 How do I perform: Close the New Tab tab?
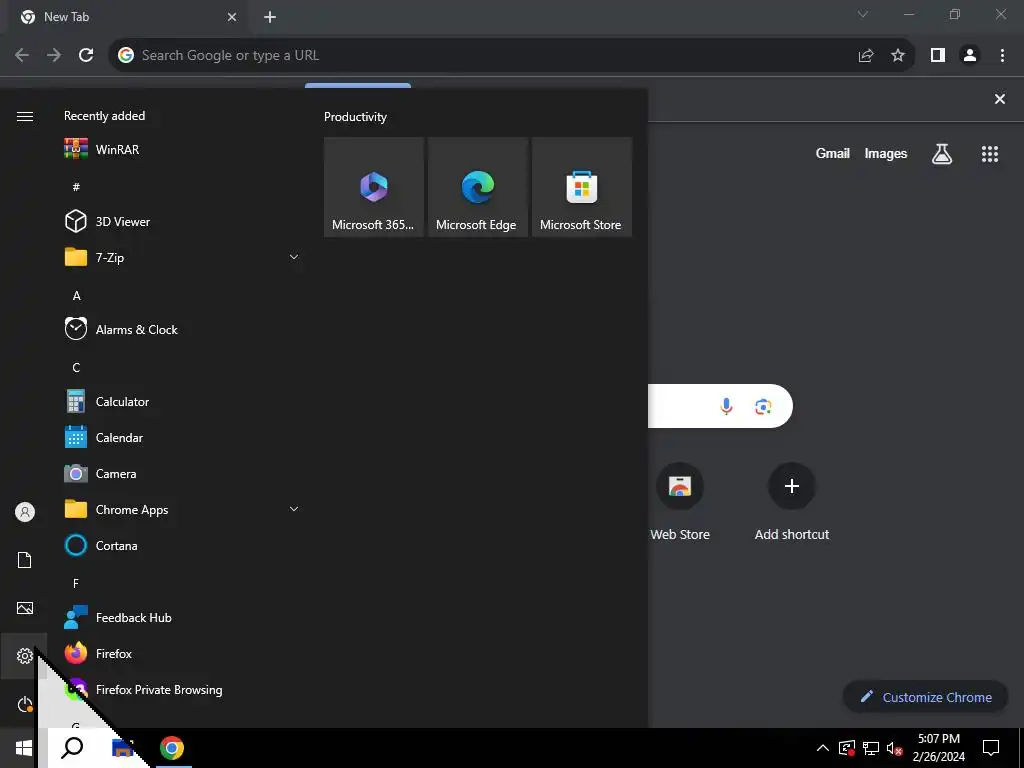232,17
